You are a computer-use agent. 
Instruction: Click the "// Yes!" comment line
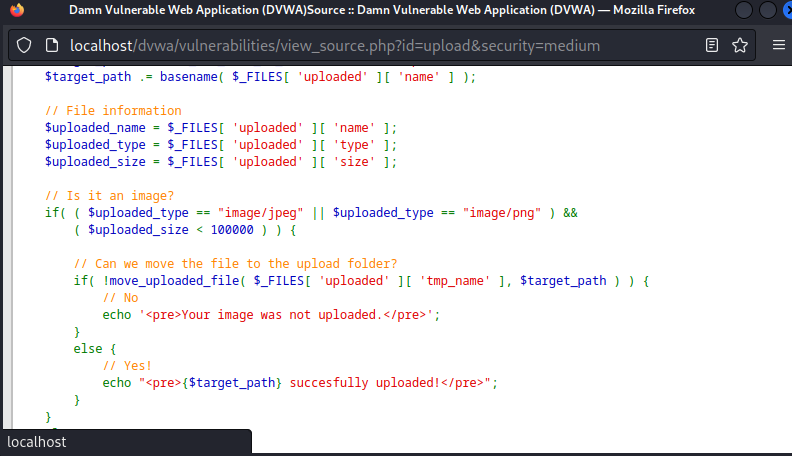click(x=127, y=366)
